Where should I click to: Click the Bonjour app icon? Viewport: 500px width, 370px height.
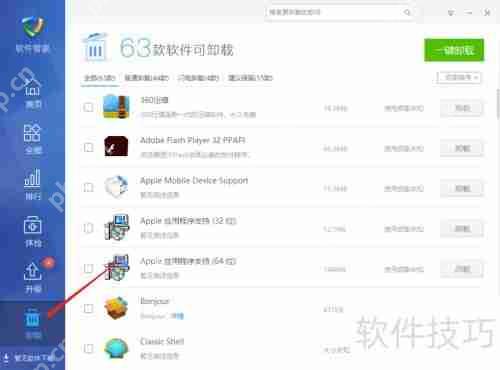[116, 308]
